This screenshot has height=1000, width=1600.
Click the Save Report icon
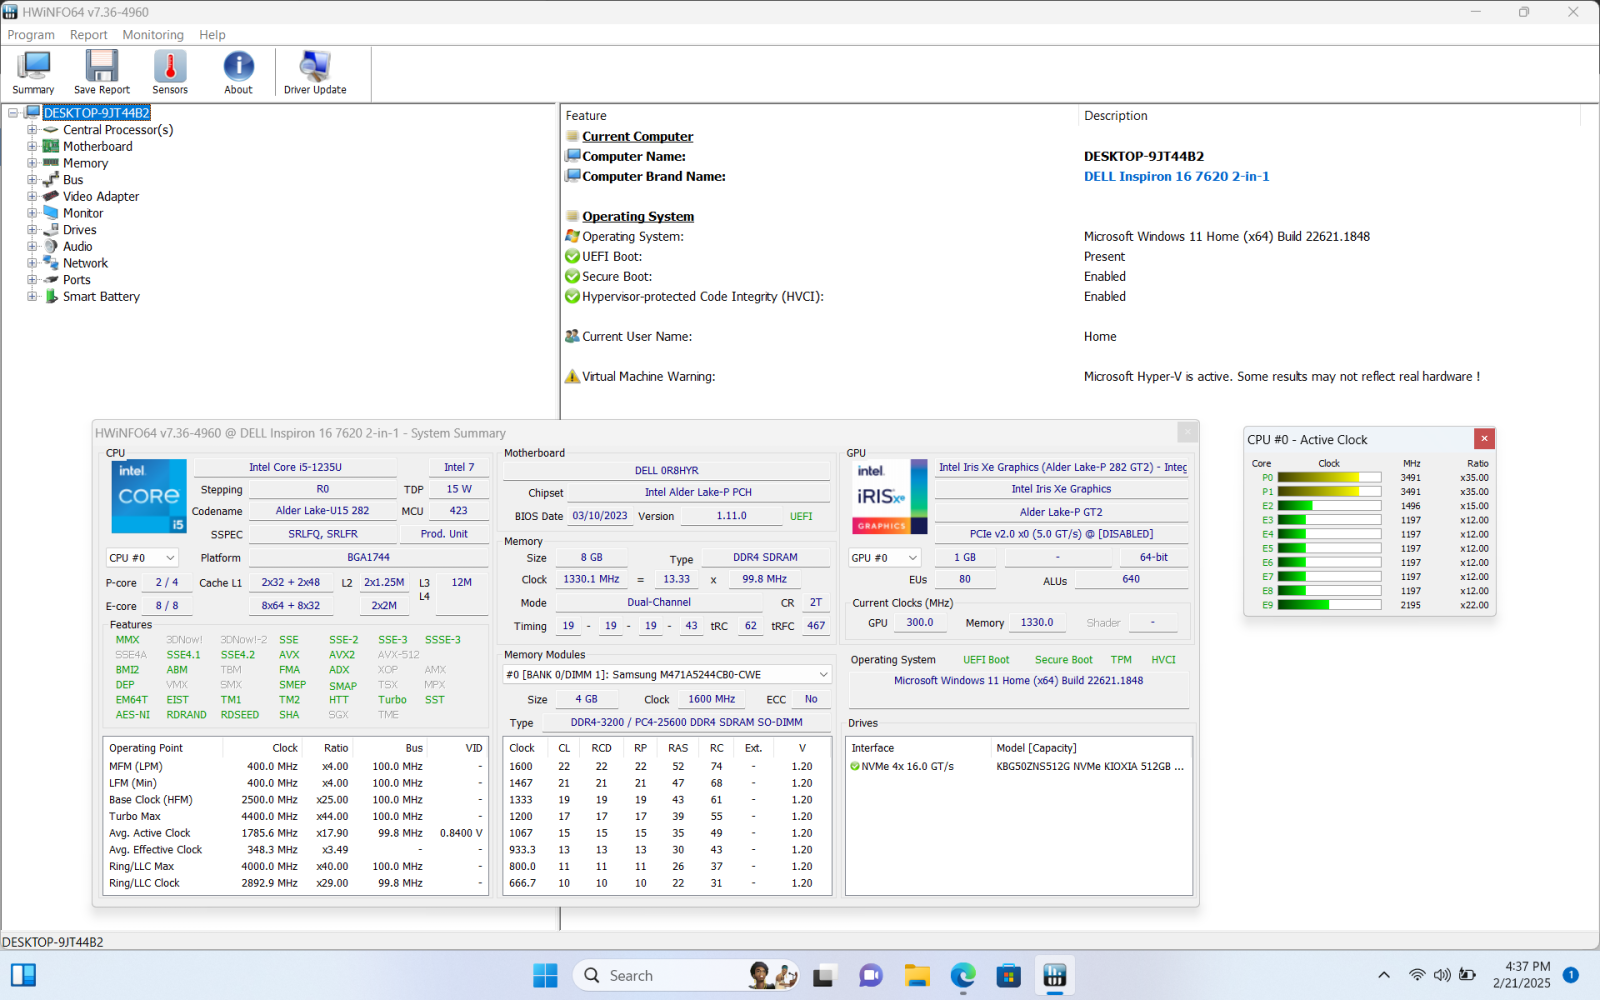(101, 72)
